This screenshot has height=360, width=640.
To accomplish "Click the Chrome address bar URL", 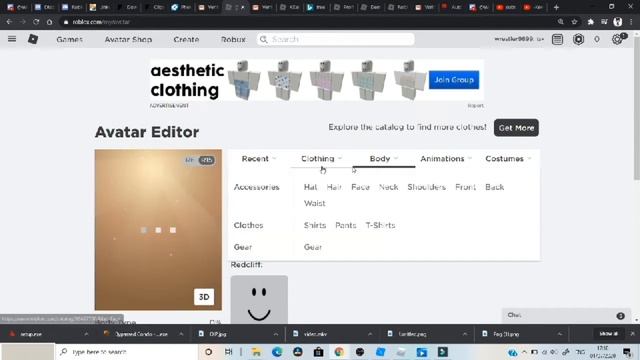I will click(101, 22).
